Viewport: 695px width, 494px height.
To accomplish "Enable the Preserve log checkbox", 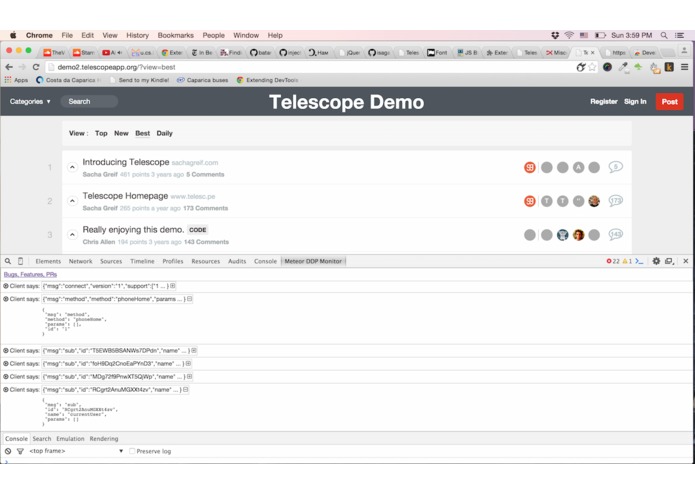I will point(132,451).
